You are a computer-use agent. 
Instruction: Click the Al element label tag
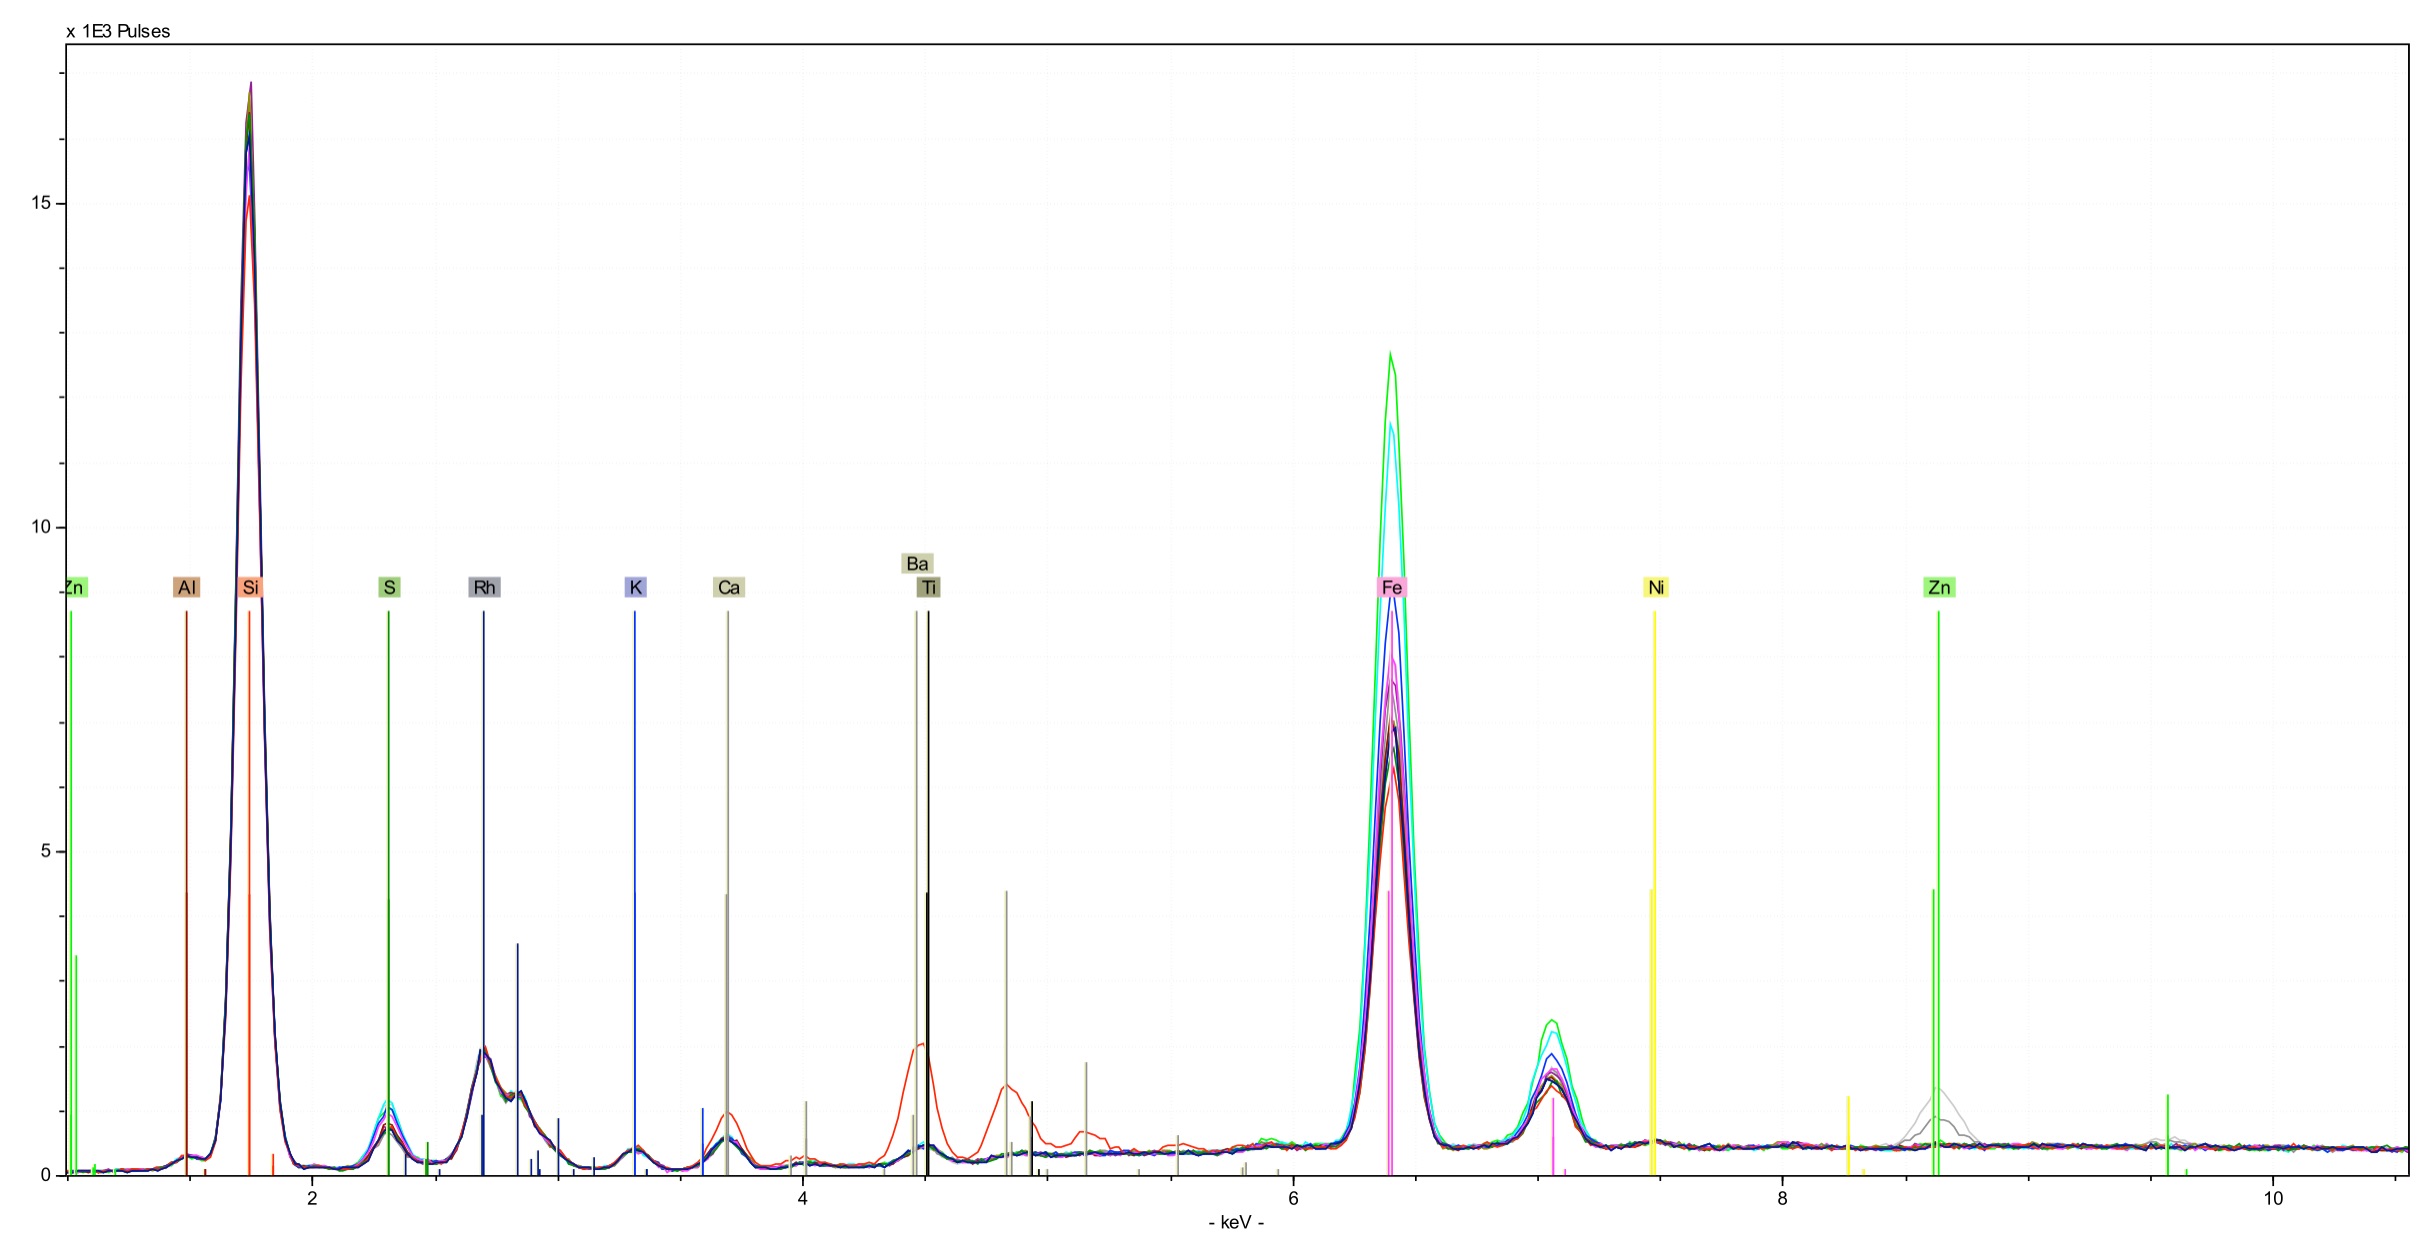(x=186, y=587)
